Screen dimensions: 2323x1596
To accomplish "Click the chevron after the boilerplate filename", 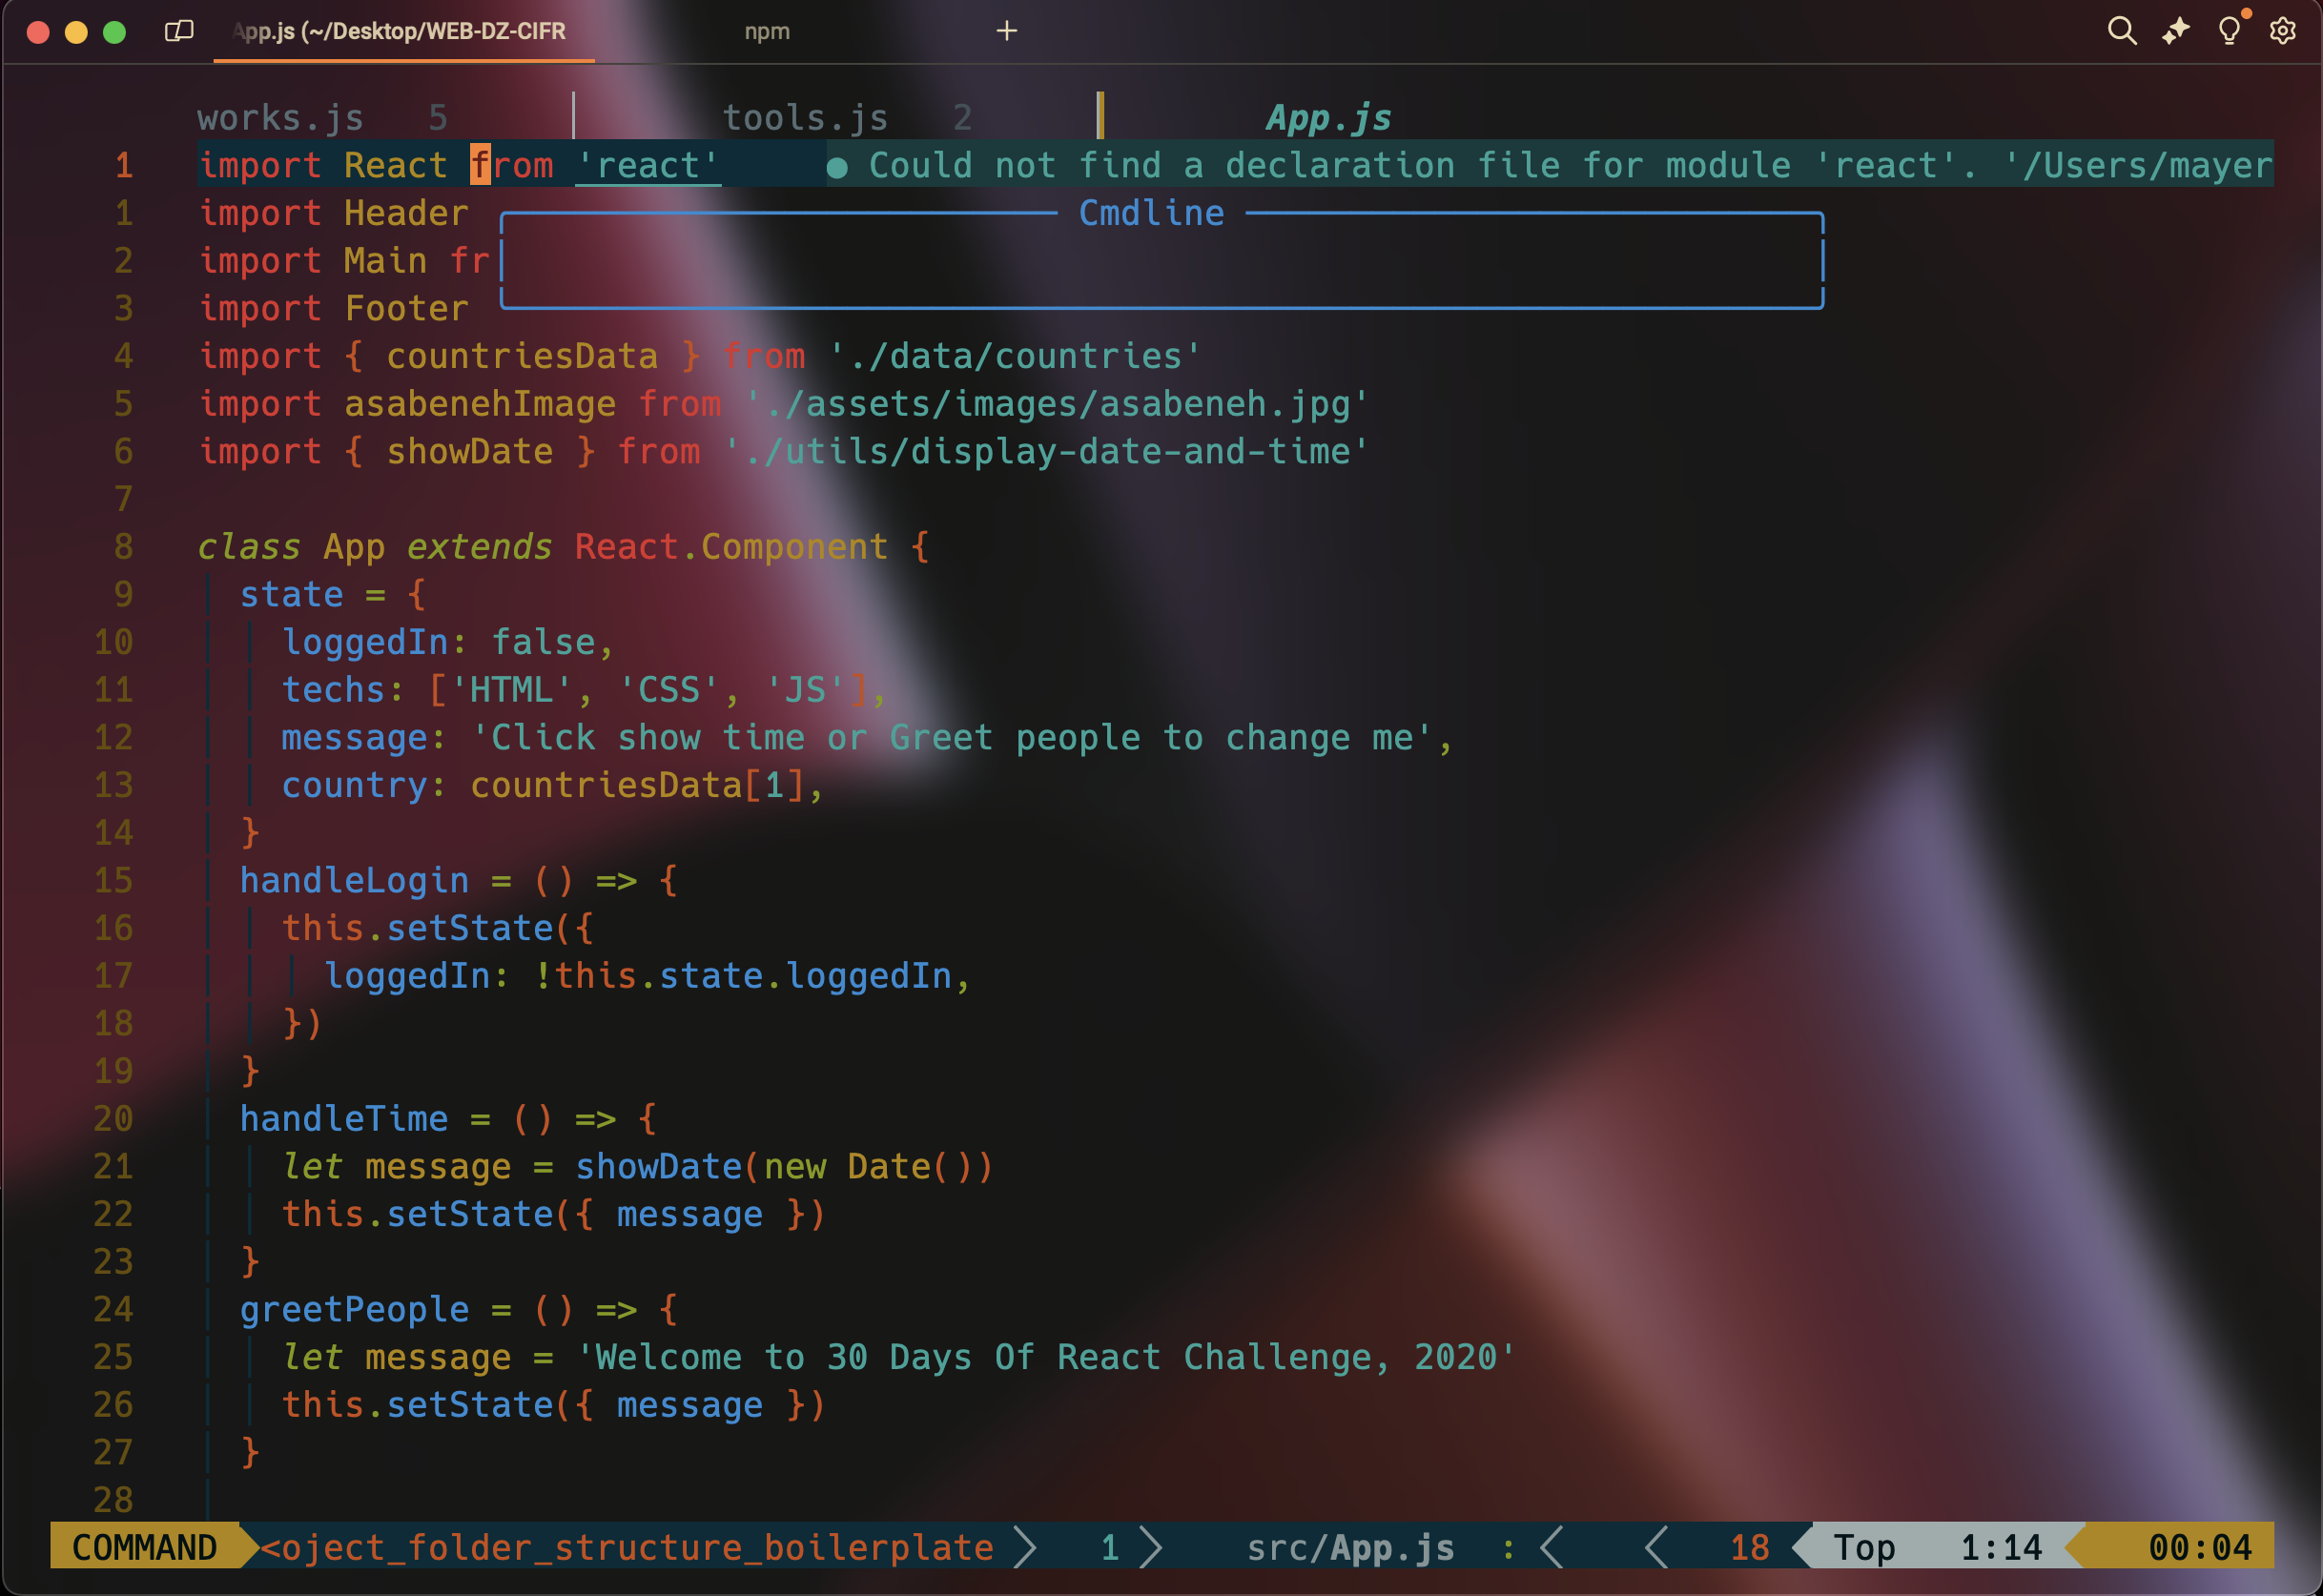I will click(x=1027, y=1547).
